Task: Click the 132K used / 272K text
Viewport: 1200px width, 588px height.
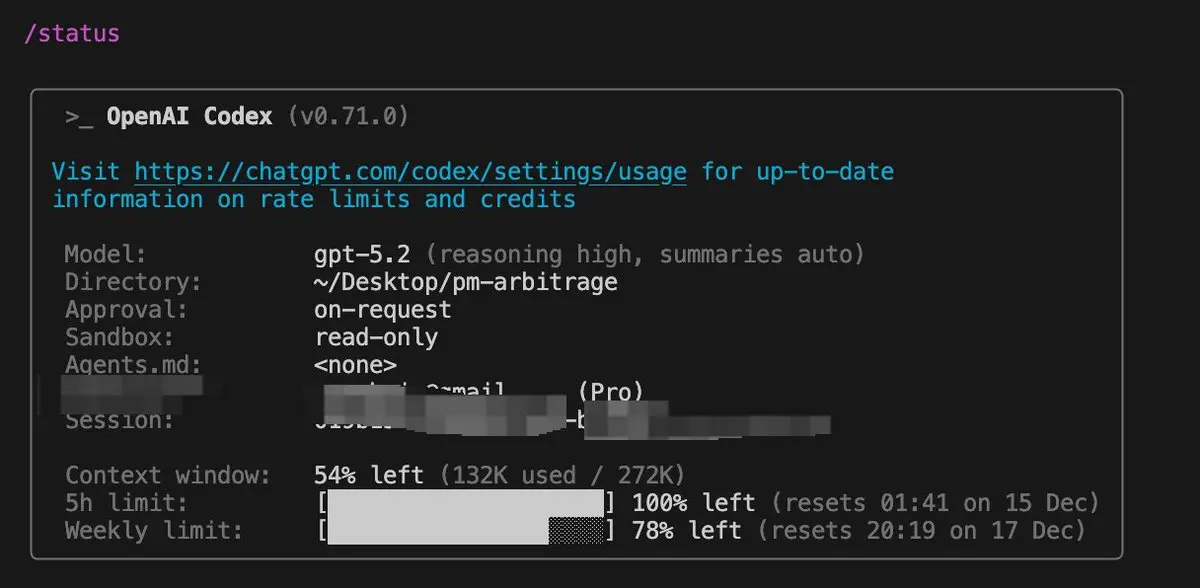Action: pyautogui.click(x=561, y=475)
